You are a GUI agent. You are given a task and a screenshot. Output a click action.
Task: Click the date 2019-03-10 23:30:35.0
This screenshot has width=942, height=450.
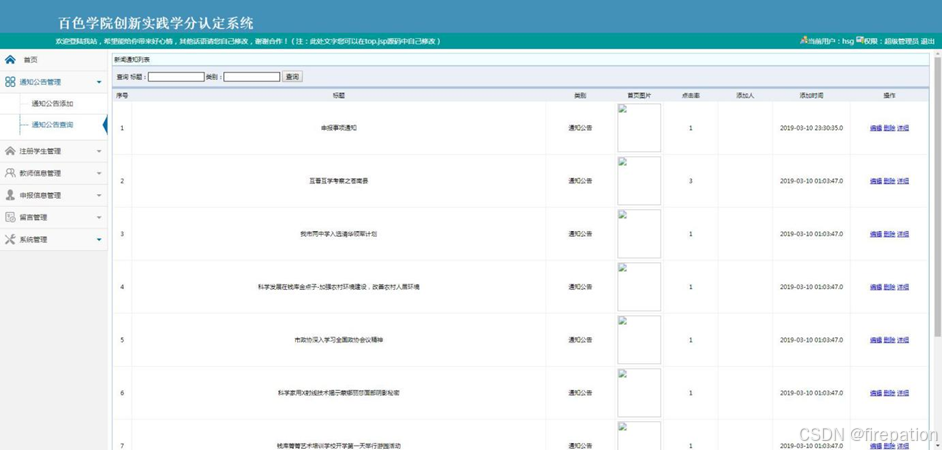point(811,128)
